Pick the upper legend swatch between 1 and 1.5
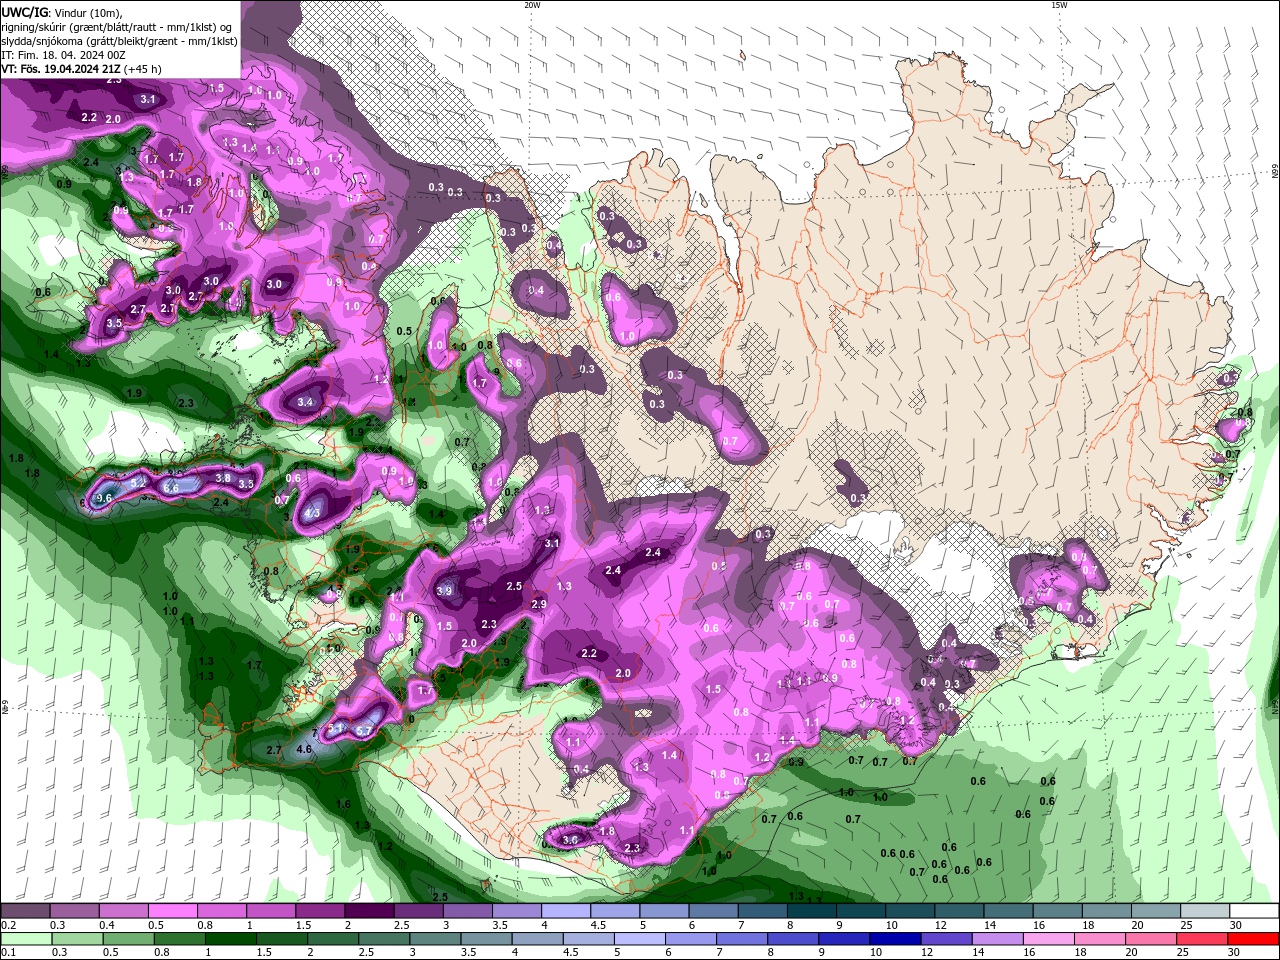Screen dimensions: 1280x960 tap(270, 911)
